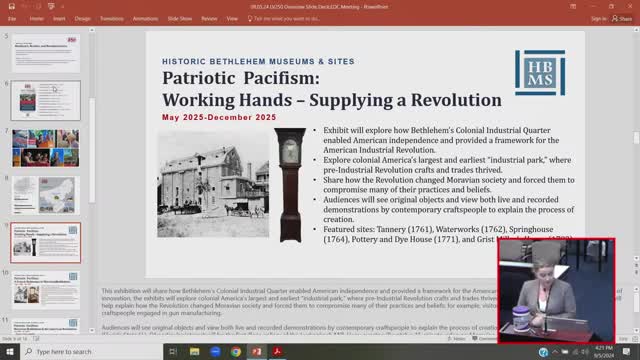Click the Save icon in Quick Access Toolbar
640x360 pixels.
12,6
